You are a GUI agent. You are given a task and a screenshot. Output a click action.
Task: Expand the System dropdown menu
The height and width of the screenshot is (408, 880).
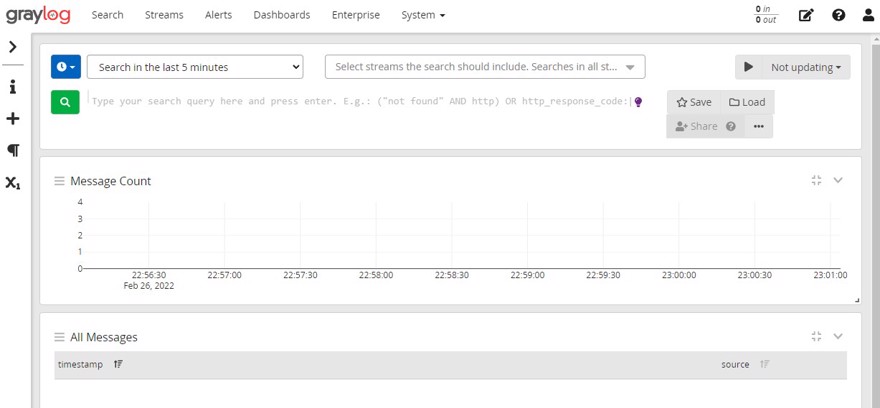click(423, 15)
